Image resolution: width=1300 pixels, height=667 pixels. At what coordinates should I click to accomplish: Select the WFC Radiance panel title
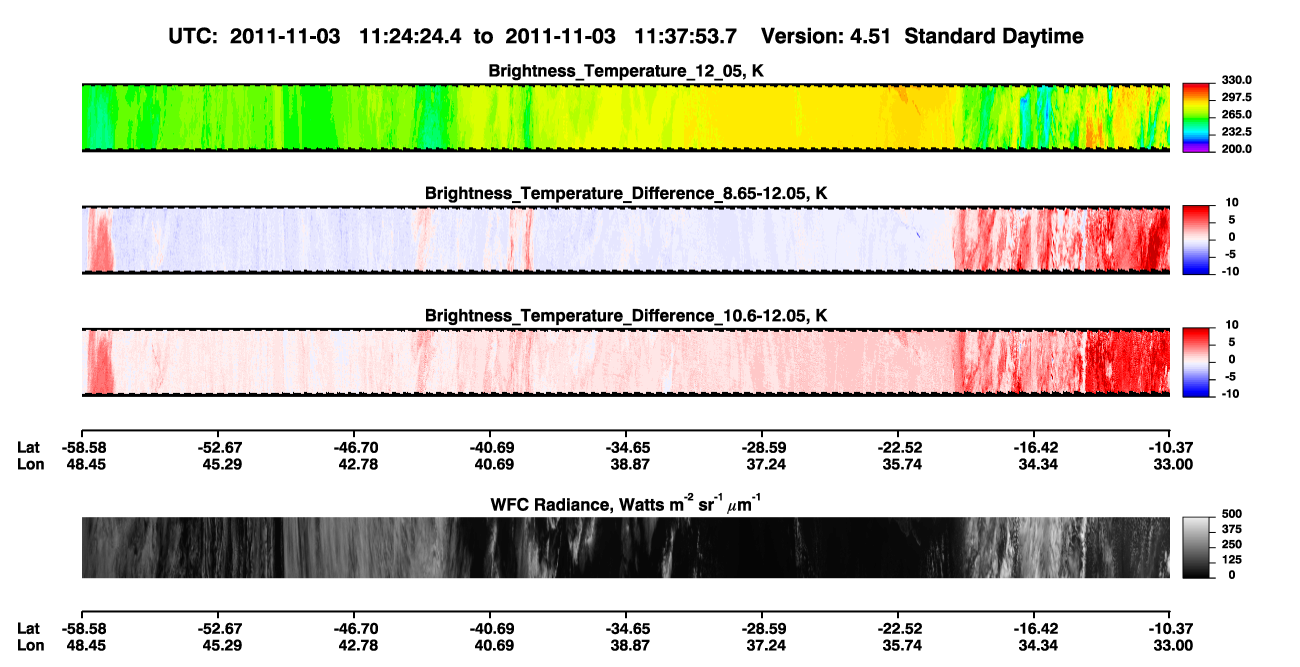click(x=626, y=503)
